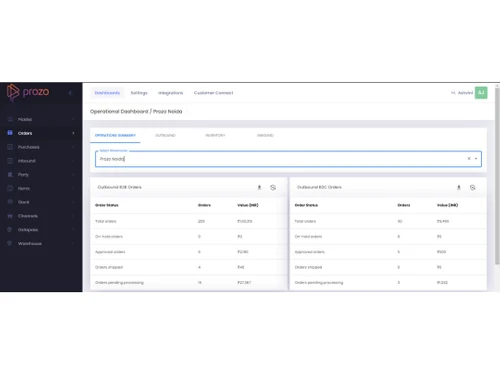Open the Dashboards top menu
This screenshot has height=375, width=500.
pyautogui.click(x=107, y=93)
